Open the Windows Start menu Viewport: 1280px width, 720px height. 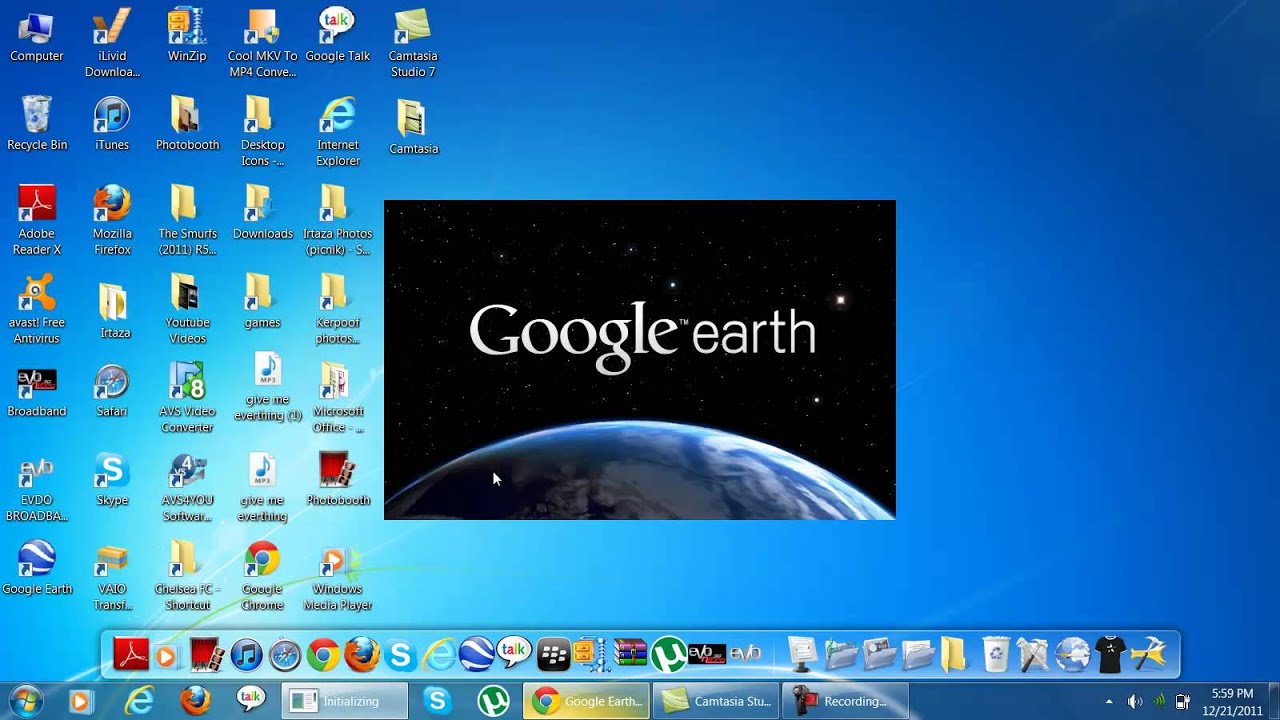pyautogui.click(x=26, y=701)
